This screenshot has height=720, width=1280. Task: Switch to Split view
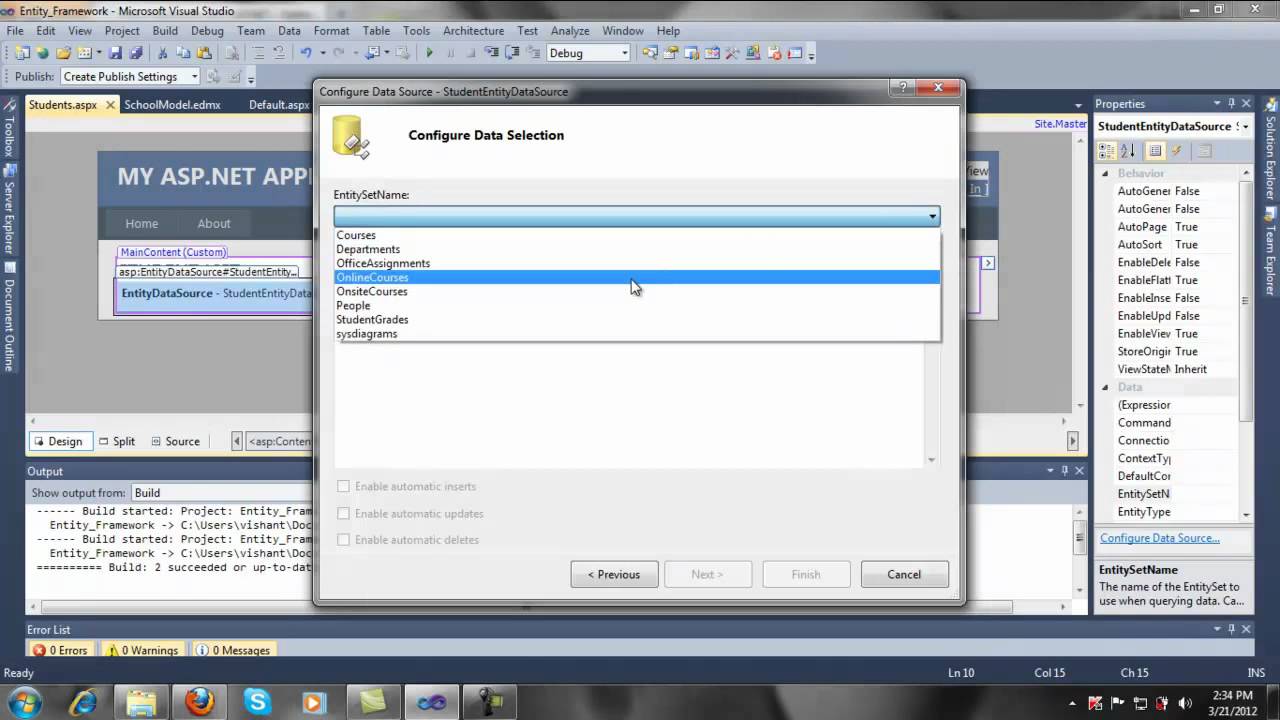point(116,441)
